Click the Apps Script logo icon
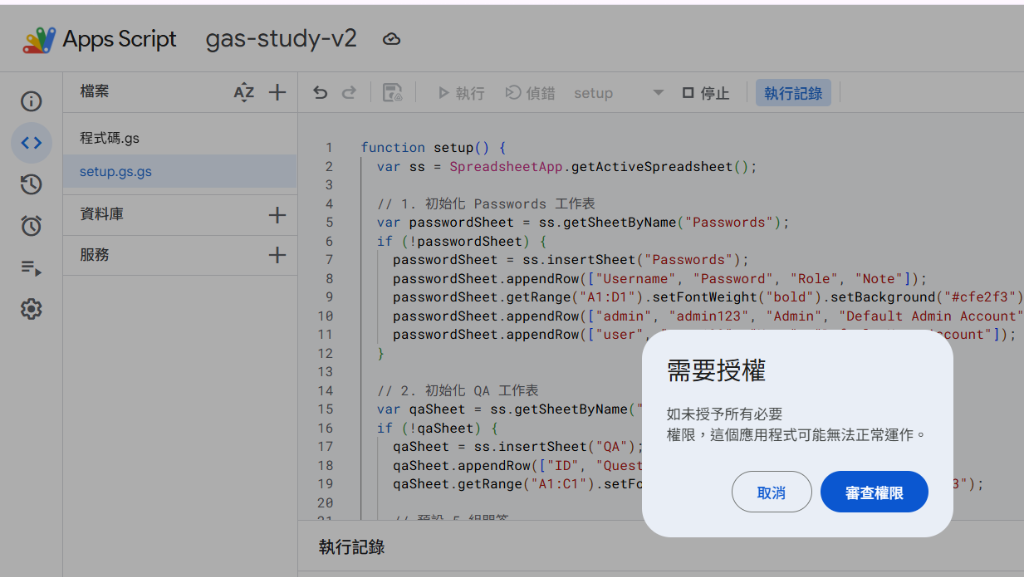 (x=39, y=40)
